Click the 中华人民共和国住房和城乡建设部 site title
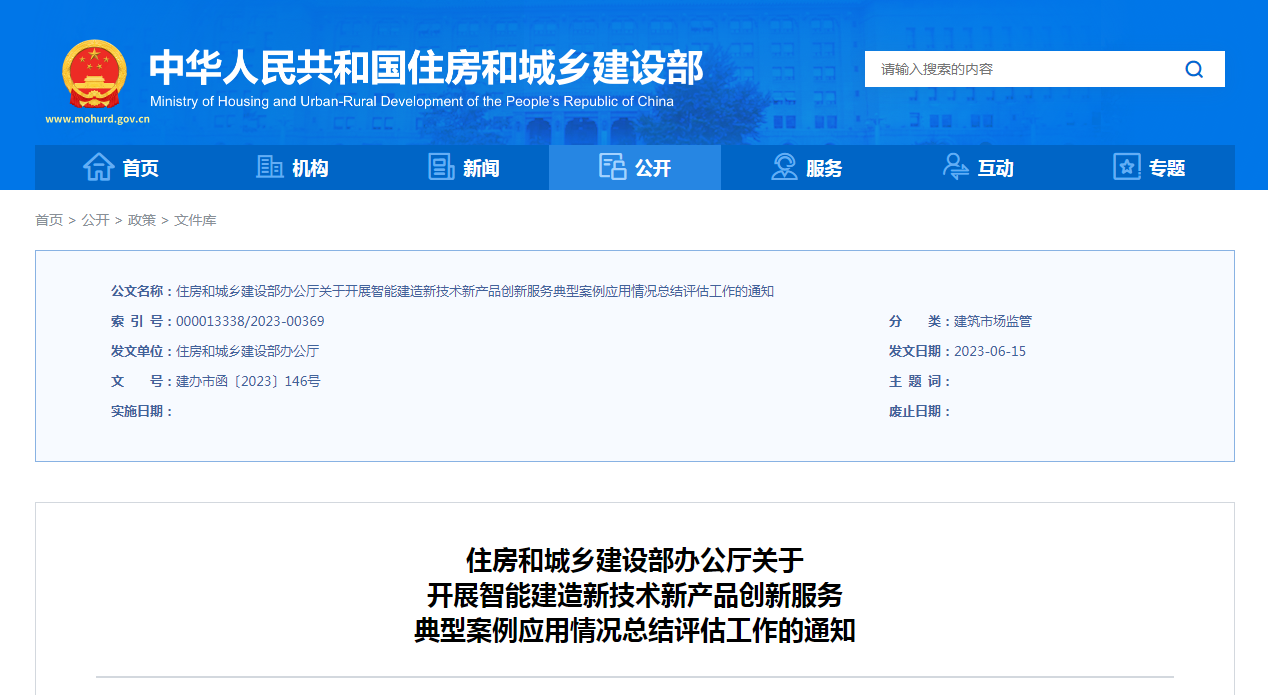This screenshot has height=695, width=1268. [426, 67]
